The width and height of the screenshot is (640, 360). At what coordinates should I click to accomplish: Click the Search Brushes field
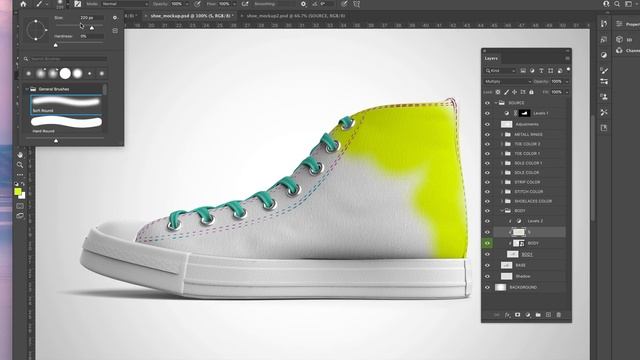pos(67,59)
